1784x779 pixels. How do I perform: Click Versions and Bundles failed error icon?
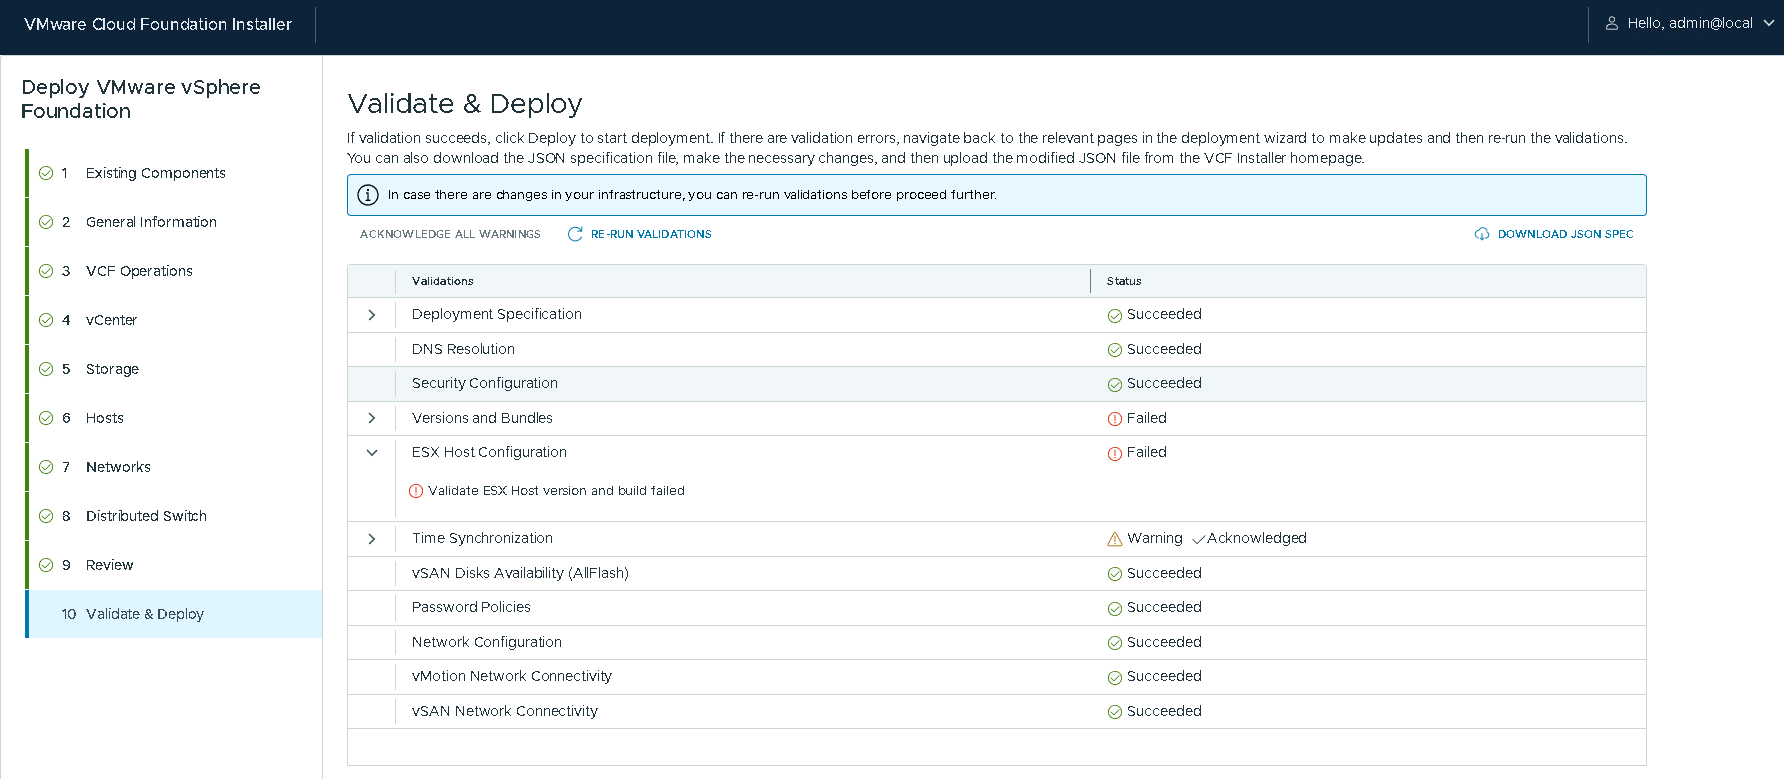click(x=1115, y=419)
